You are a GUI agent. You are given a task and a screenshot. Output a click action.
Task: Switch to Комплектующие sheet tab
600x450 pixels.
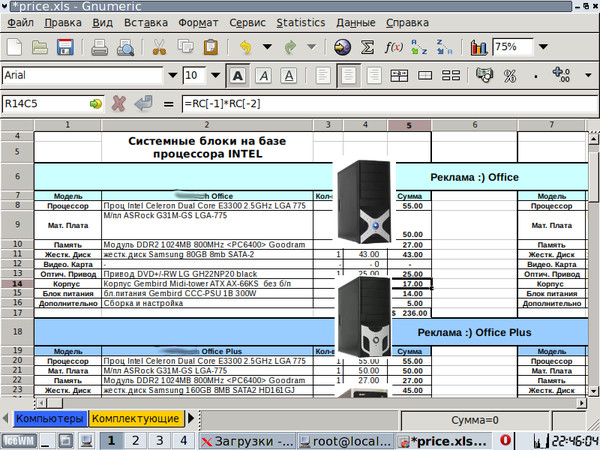click(136, 419)
